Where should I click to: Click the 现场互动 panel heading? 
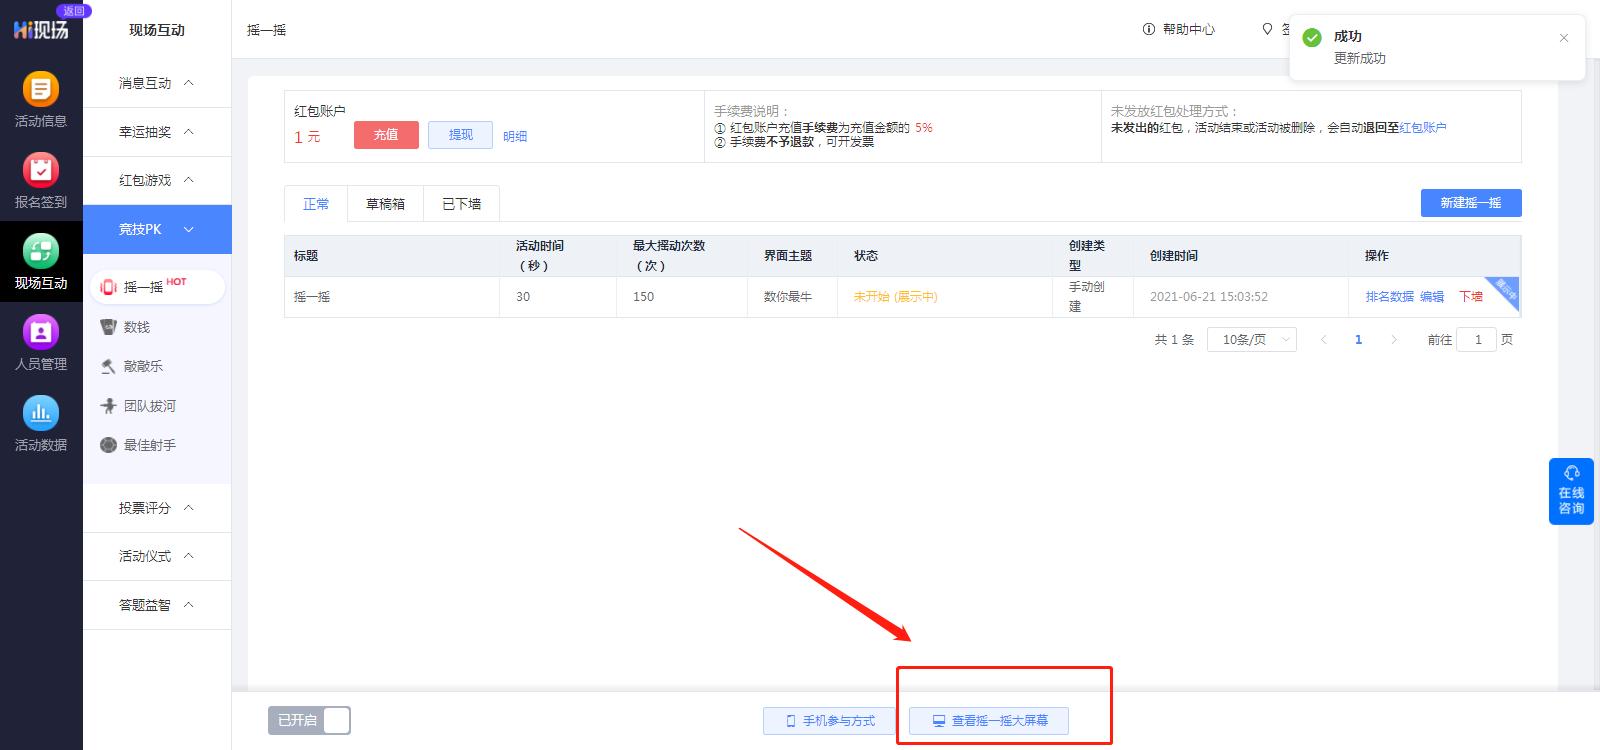157,30
